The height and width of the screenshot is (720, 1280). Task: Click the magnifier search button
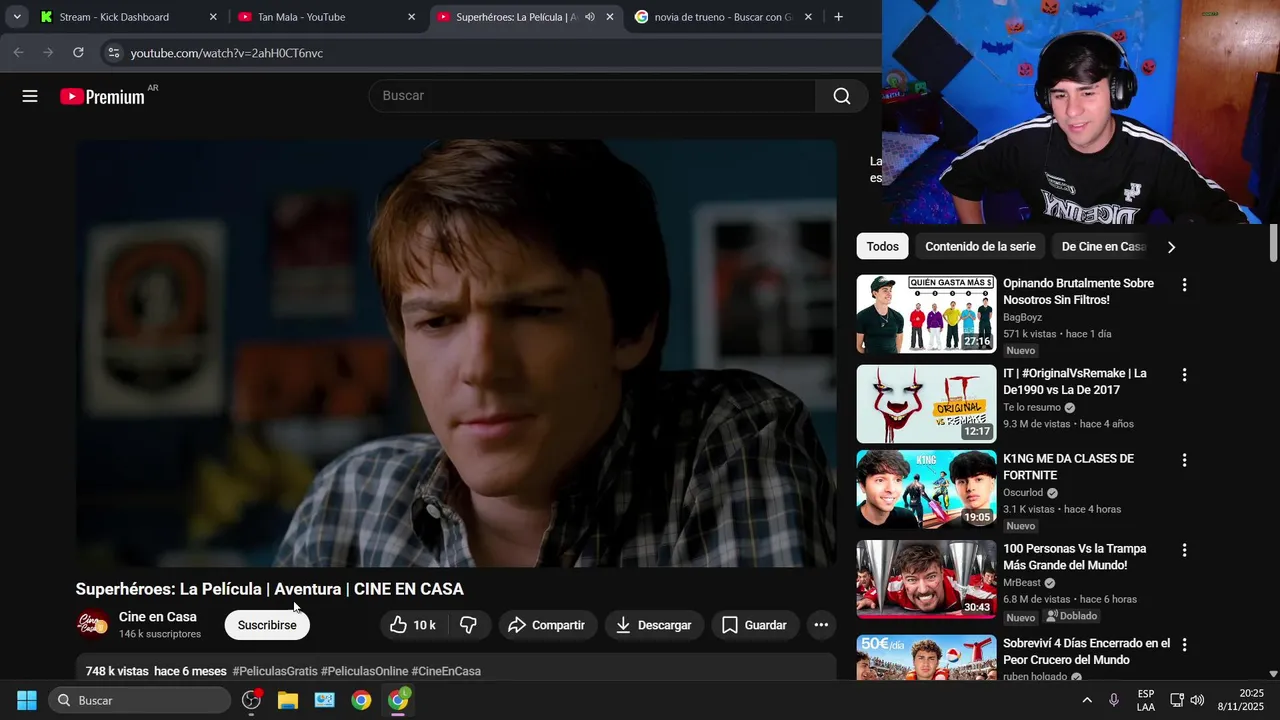(x=841, y=96)
